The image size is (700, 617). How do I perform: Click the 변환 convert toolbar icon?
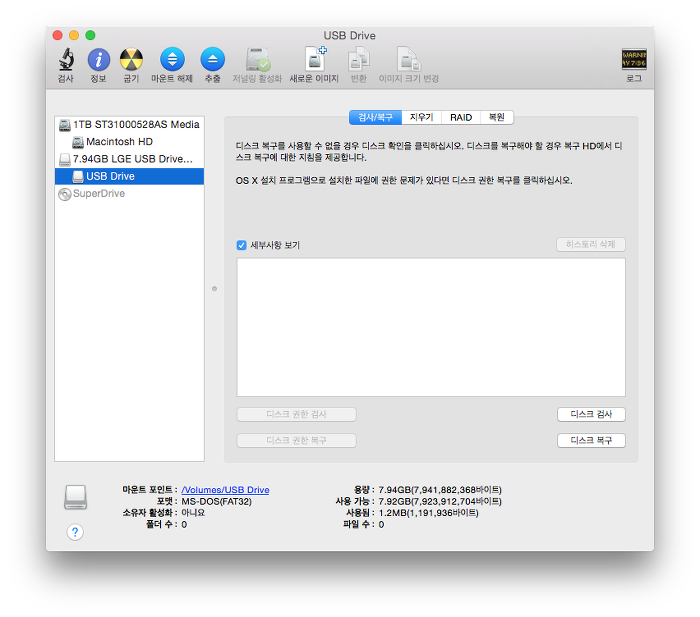359,59
